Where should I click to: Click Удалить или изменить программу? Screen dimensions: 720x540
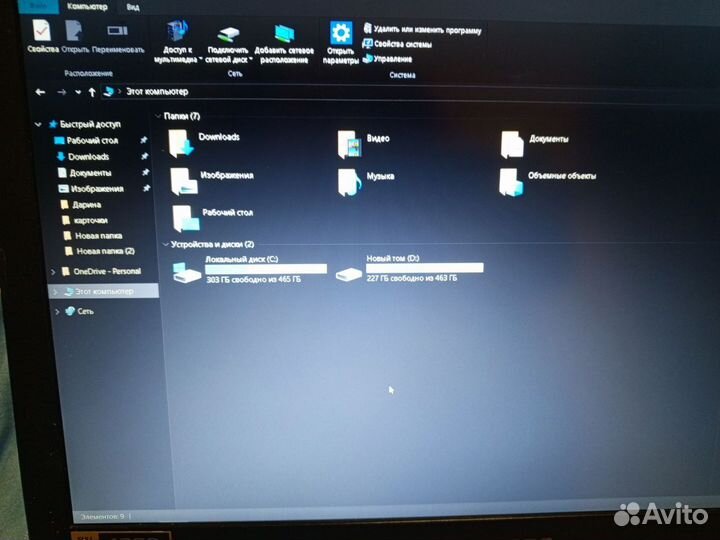[x=426, y=31]
